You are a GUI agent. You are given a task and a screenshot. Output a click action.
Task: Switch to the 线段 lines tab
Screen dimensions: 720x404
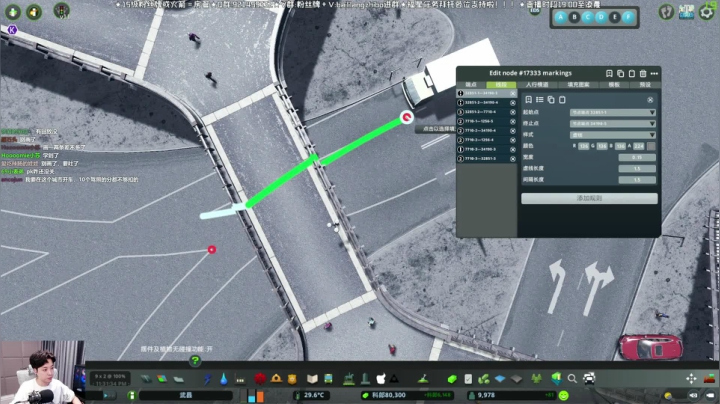(x=501, y=85)
